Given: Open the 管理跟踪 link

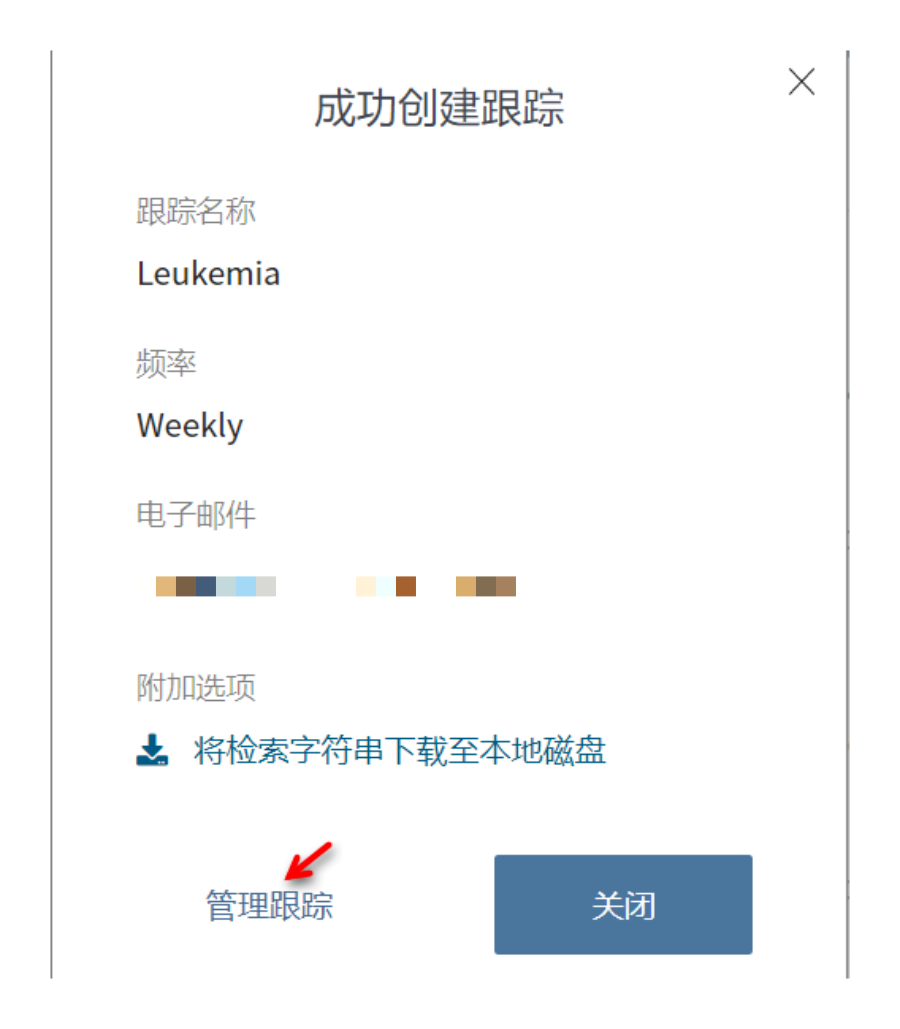Looking at the screenshot, I should pos(269,906).
